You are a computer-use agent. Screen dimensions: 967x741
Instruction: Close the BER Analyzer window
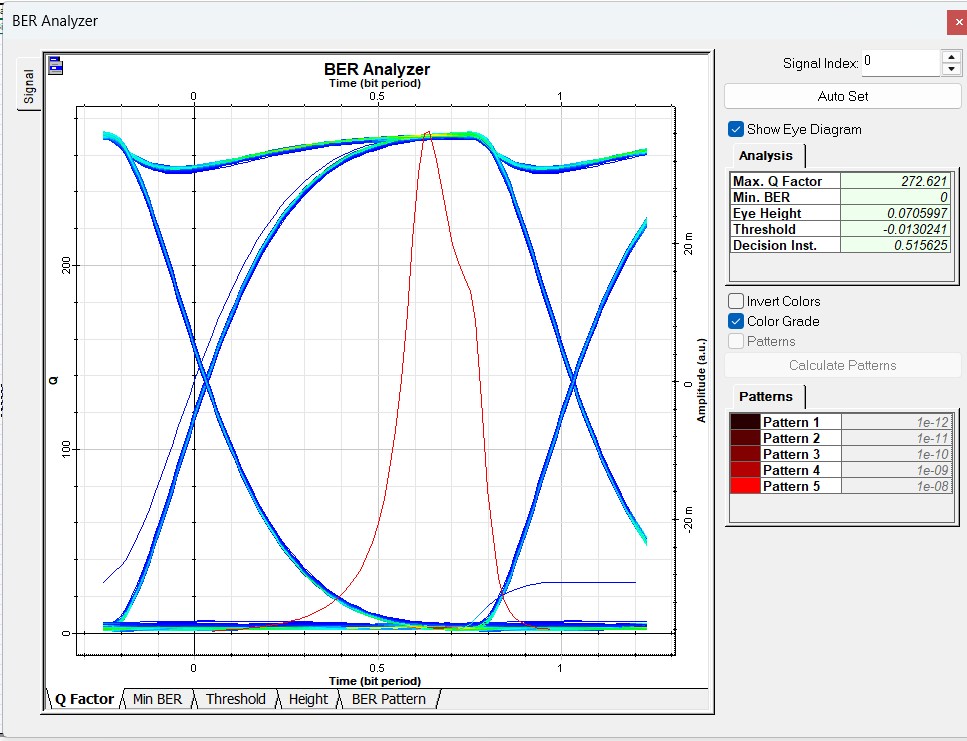coord(958,22)
